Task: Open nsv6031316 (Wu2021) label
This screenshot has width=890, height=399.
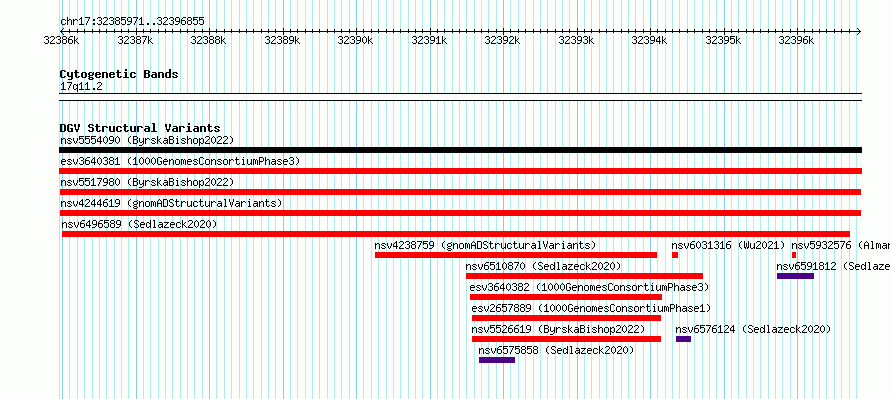Action: point(728,245)
